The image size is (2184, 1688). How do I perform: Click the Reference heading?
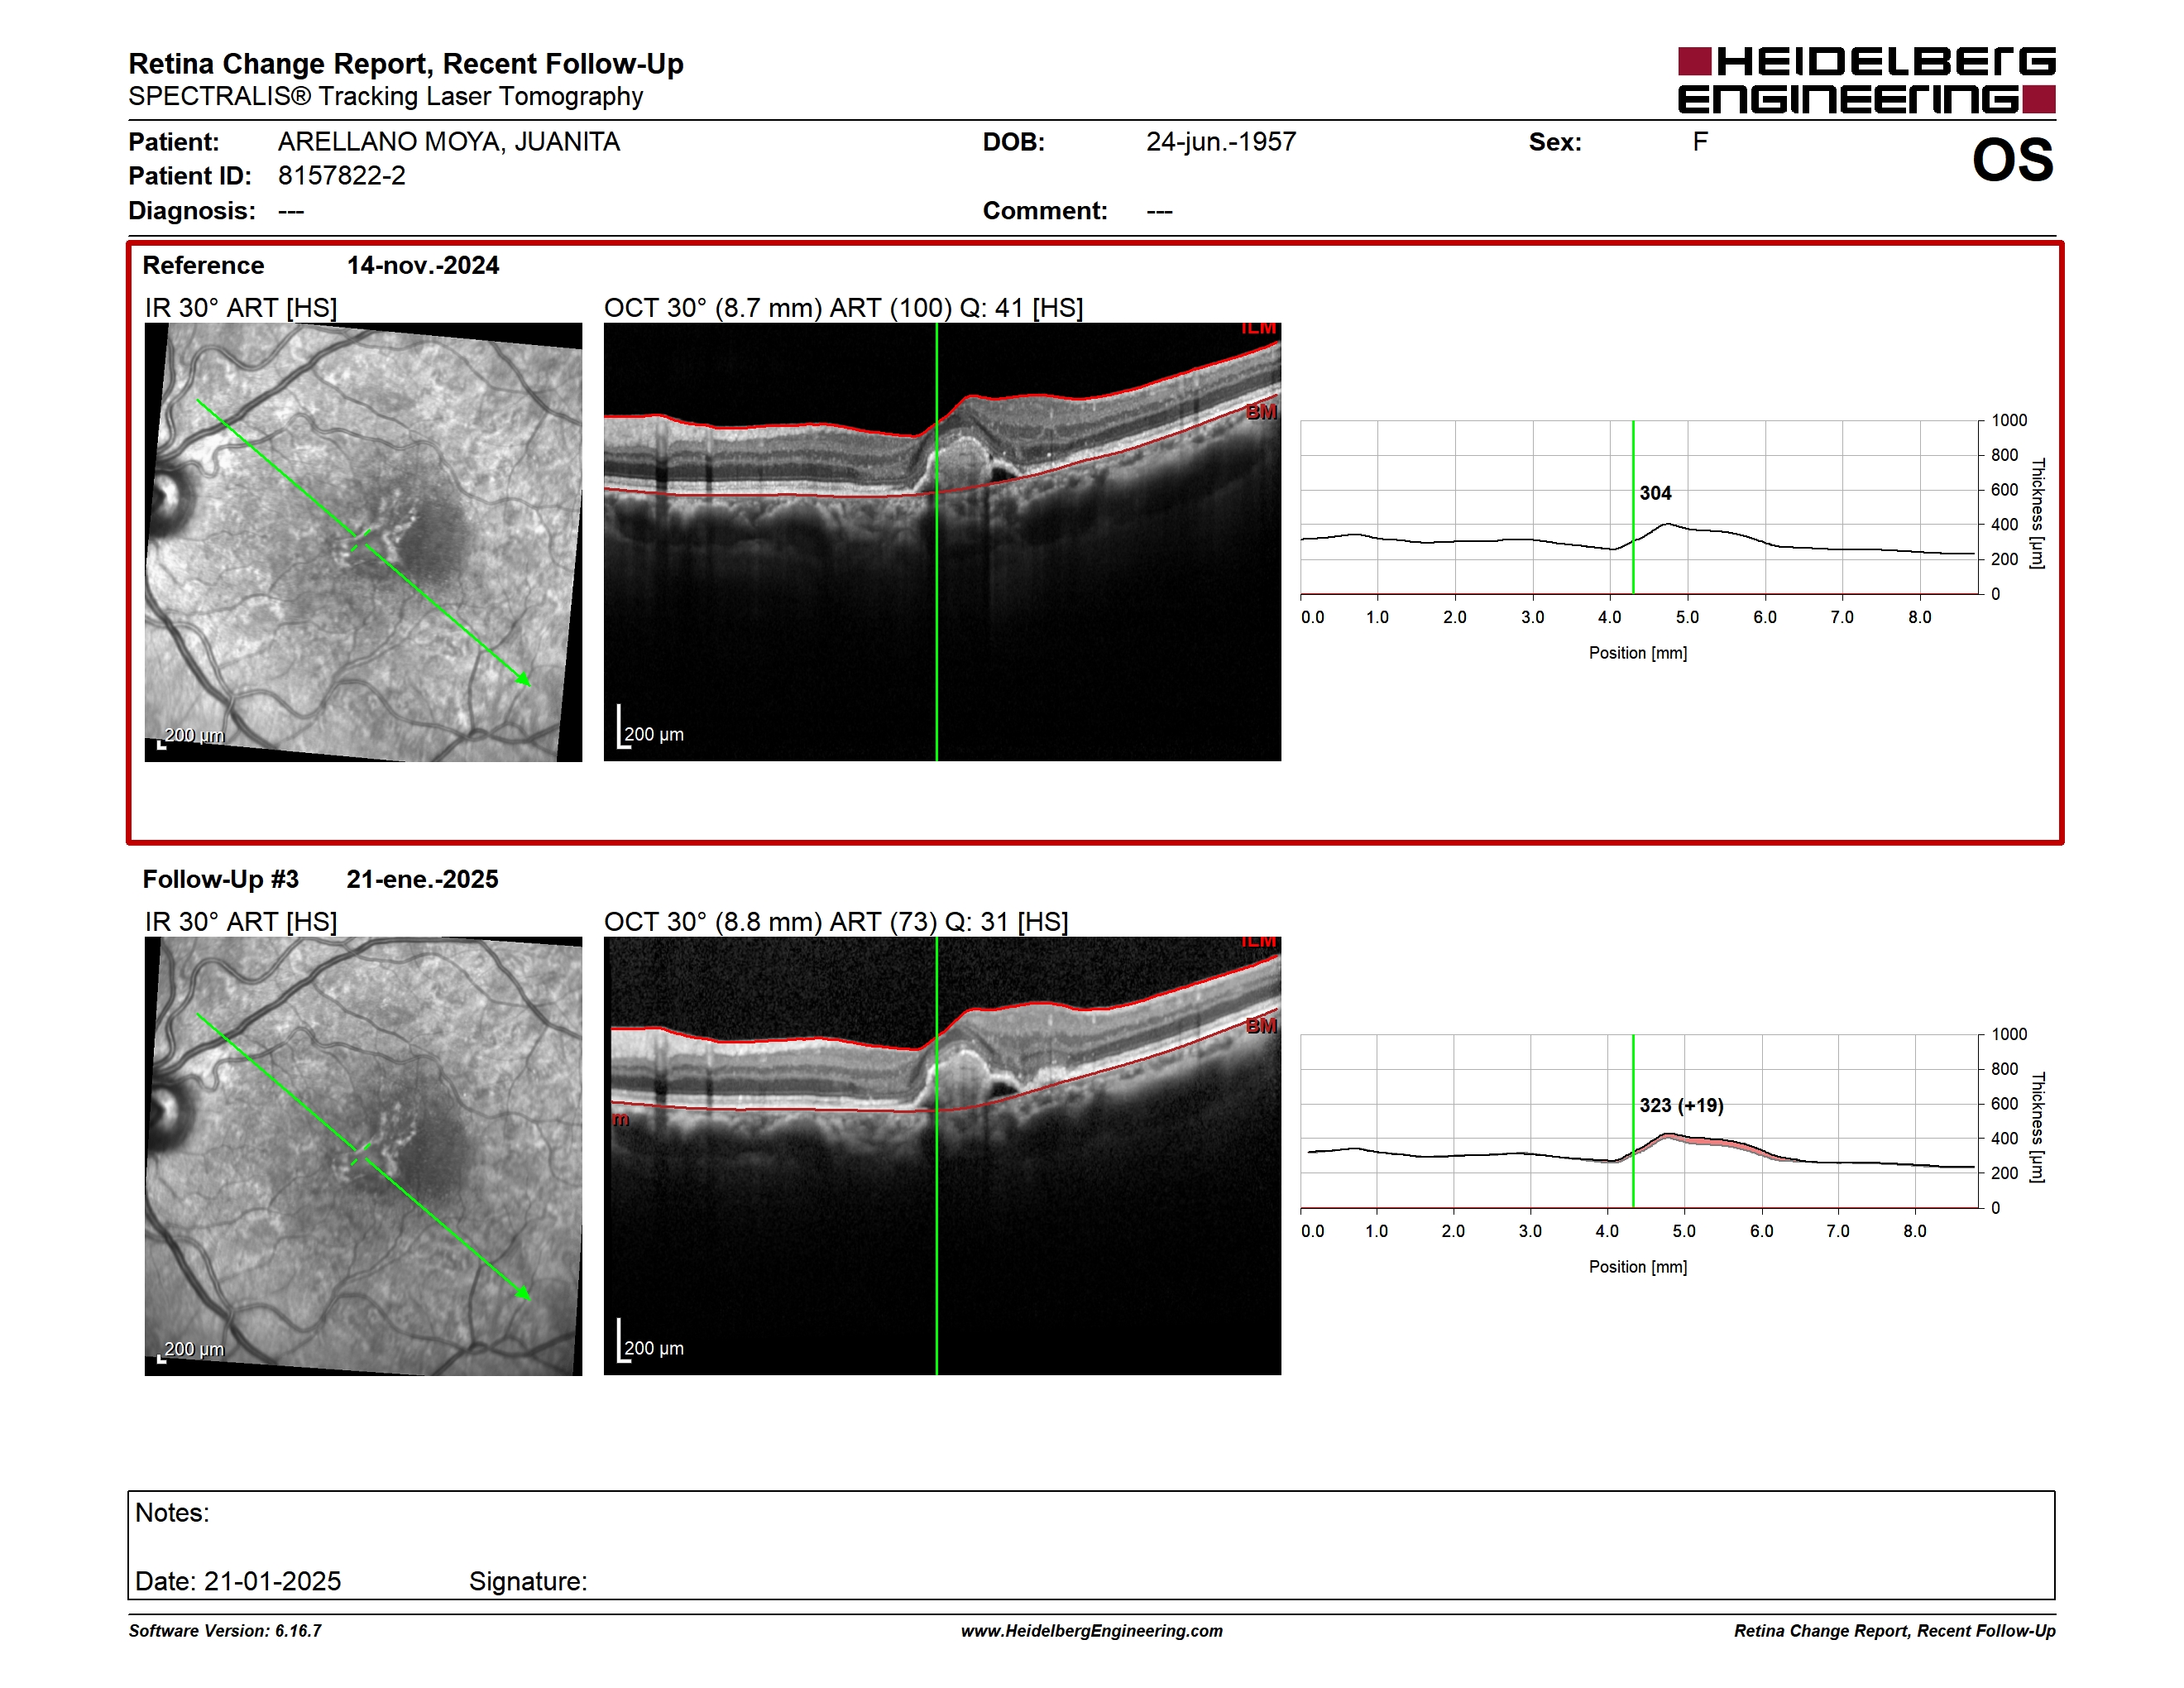click(x=203, y=265)
